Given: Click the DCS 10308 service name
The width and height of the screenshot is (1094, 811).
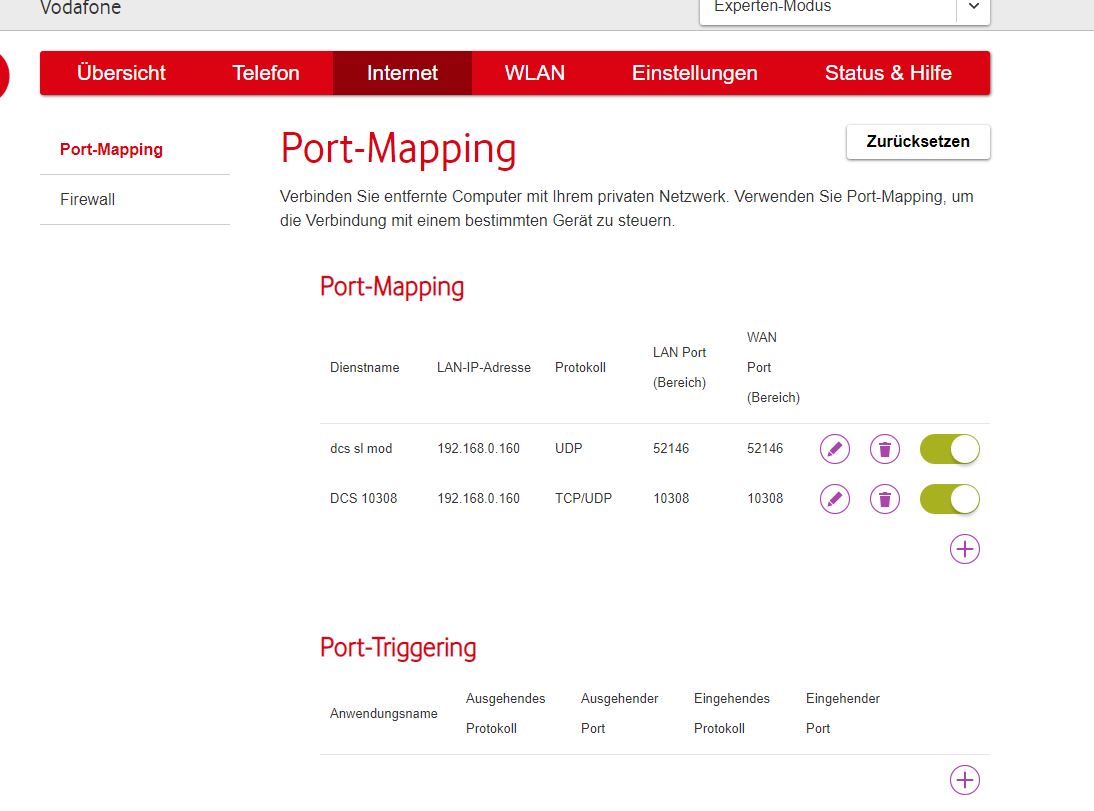Looking at the screenshot, I should pos(364,498).
